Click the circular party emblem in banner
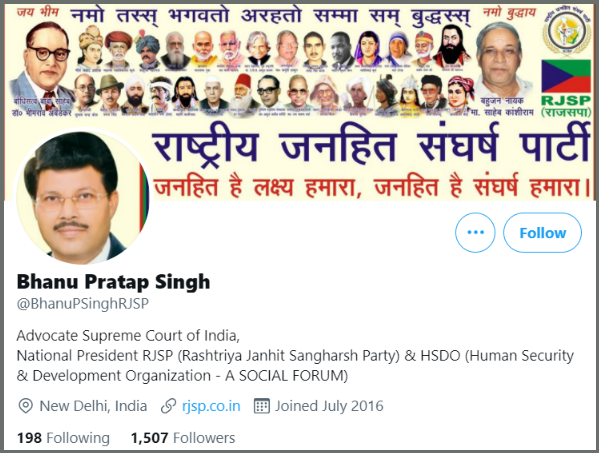Screen dimensions: 599x453 tap(566, 31)
